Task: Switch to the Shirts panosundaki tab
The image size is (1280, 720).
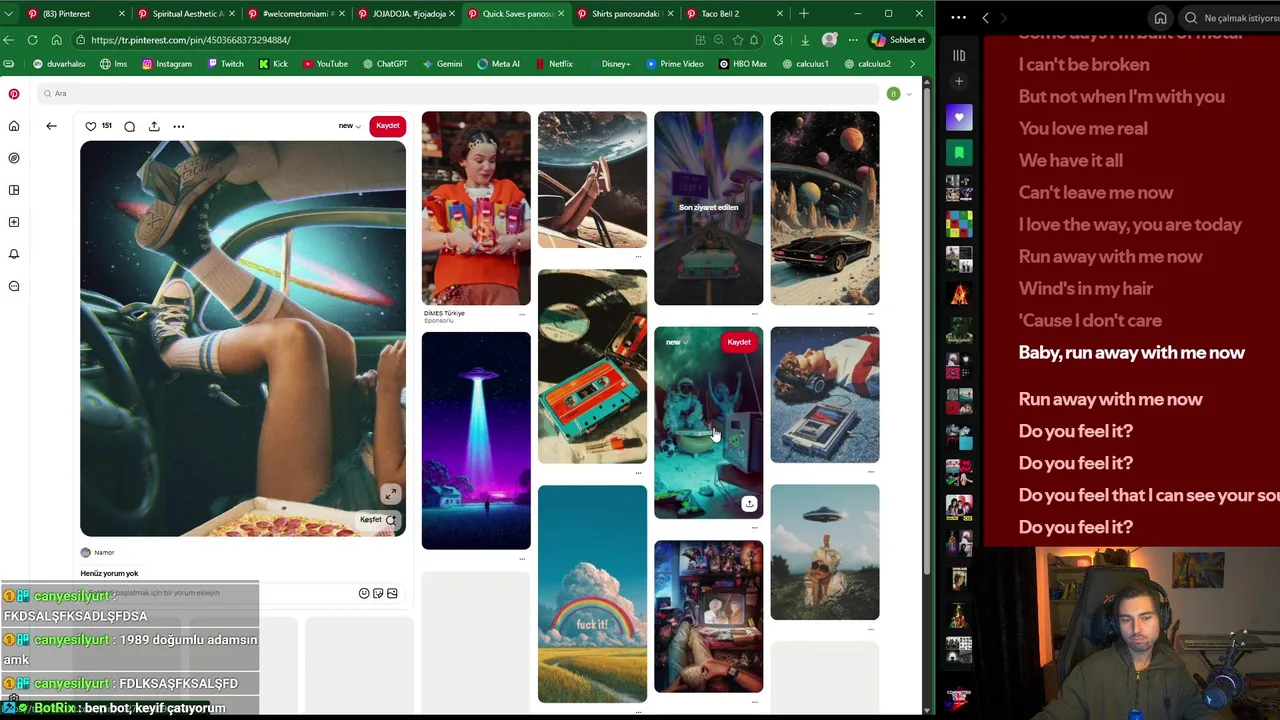Action: click(626, 14)
